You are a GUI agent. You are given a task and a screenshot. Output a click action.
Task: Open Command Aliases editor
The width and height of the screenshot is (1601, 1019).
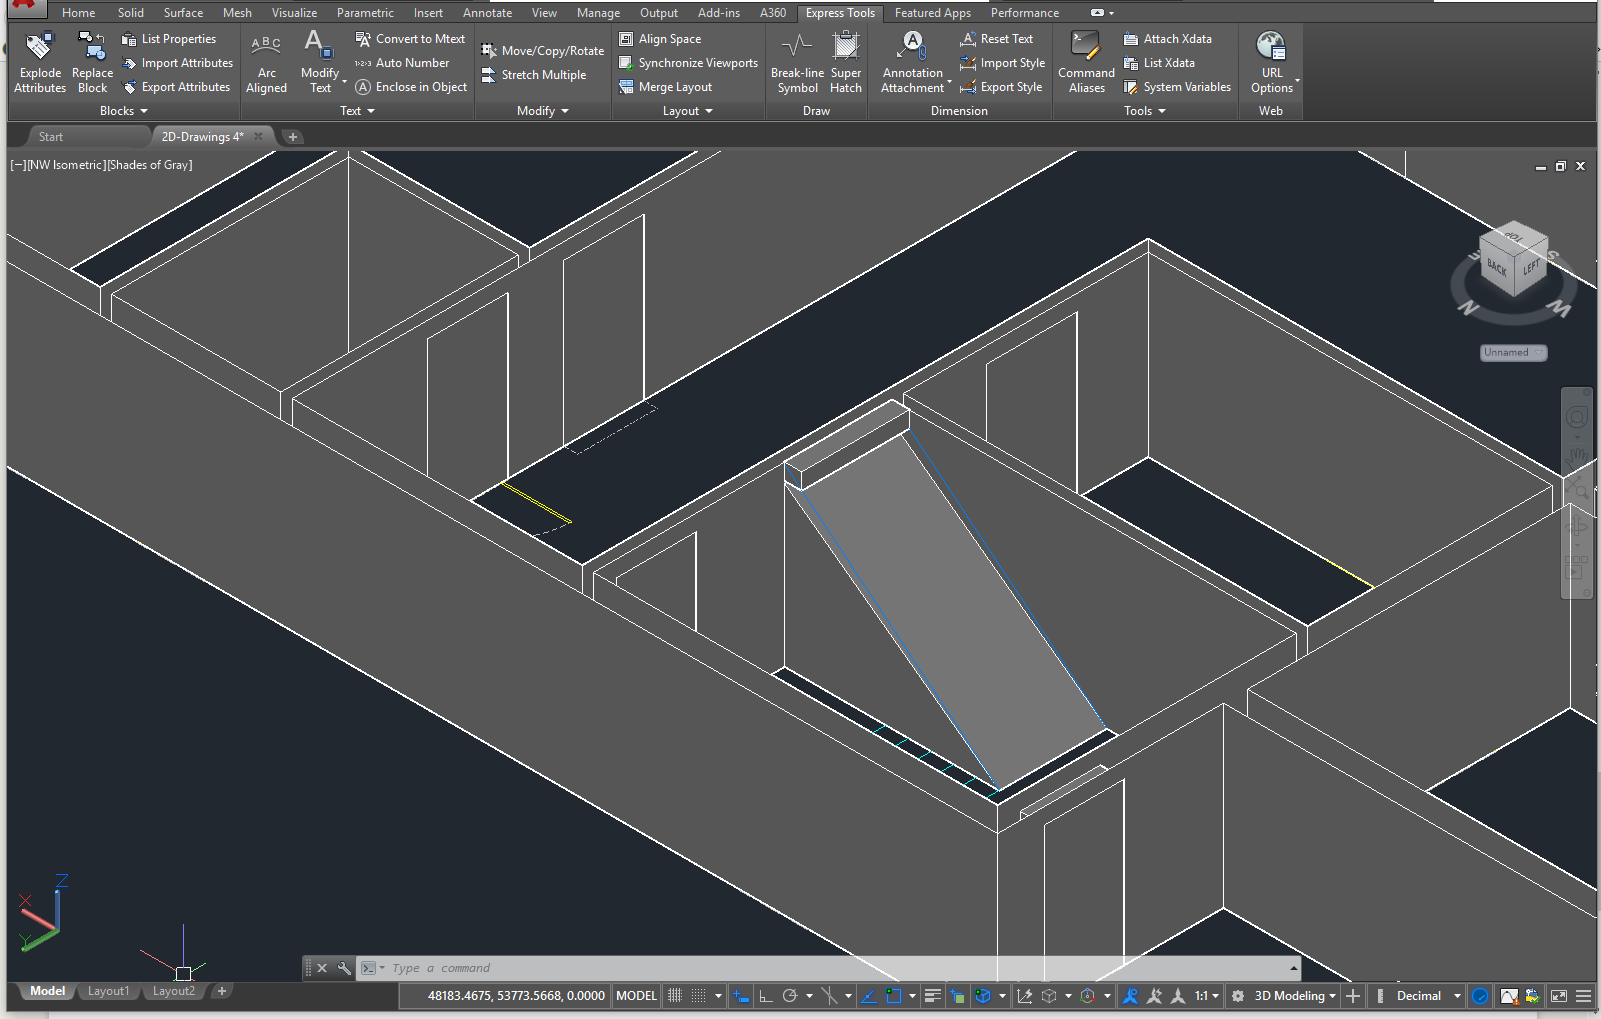click(1086, 62)
